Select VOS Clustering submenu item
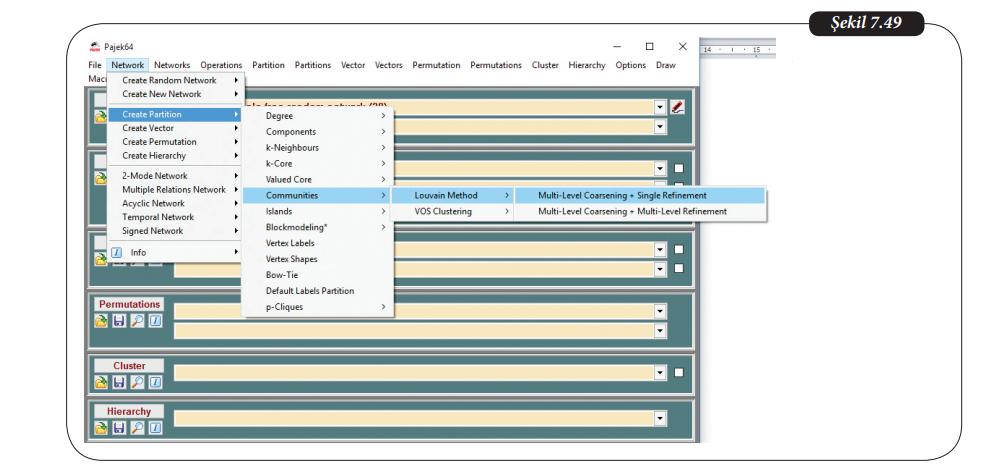 [442, 212]
